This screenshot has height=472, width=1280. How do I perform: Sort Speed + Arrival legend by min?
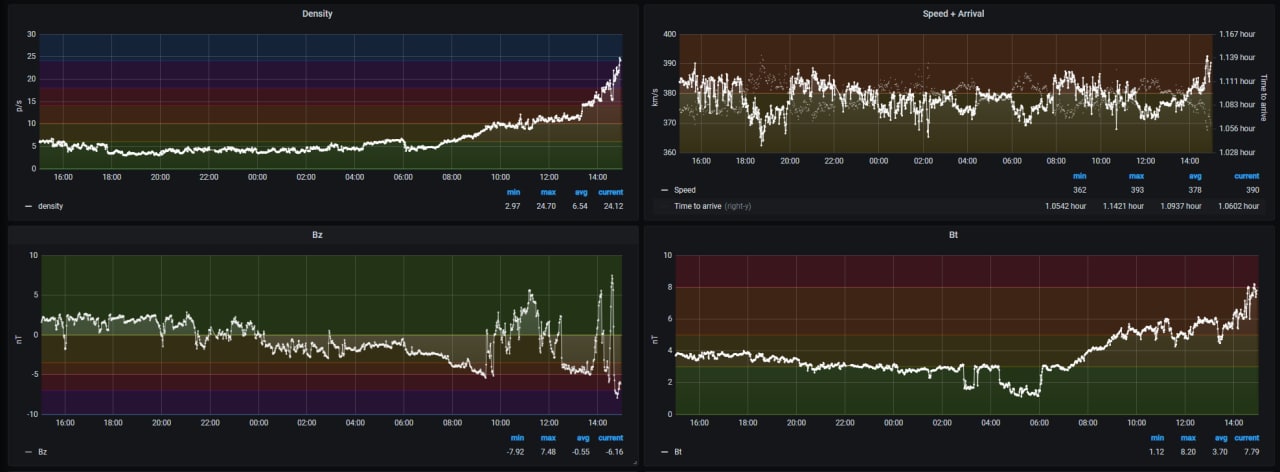click(1079, 175)
